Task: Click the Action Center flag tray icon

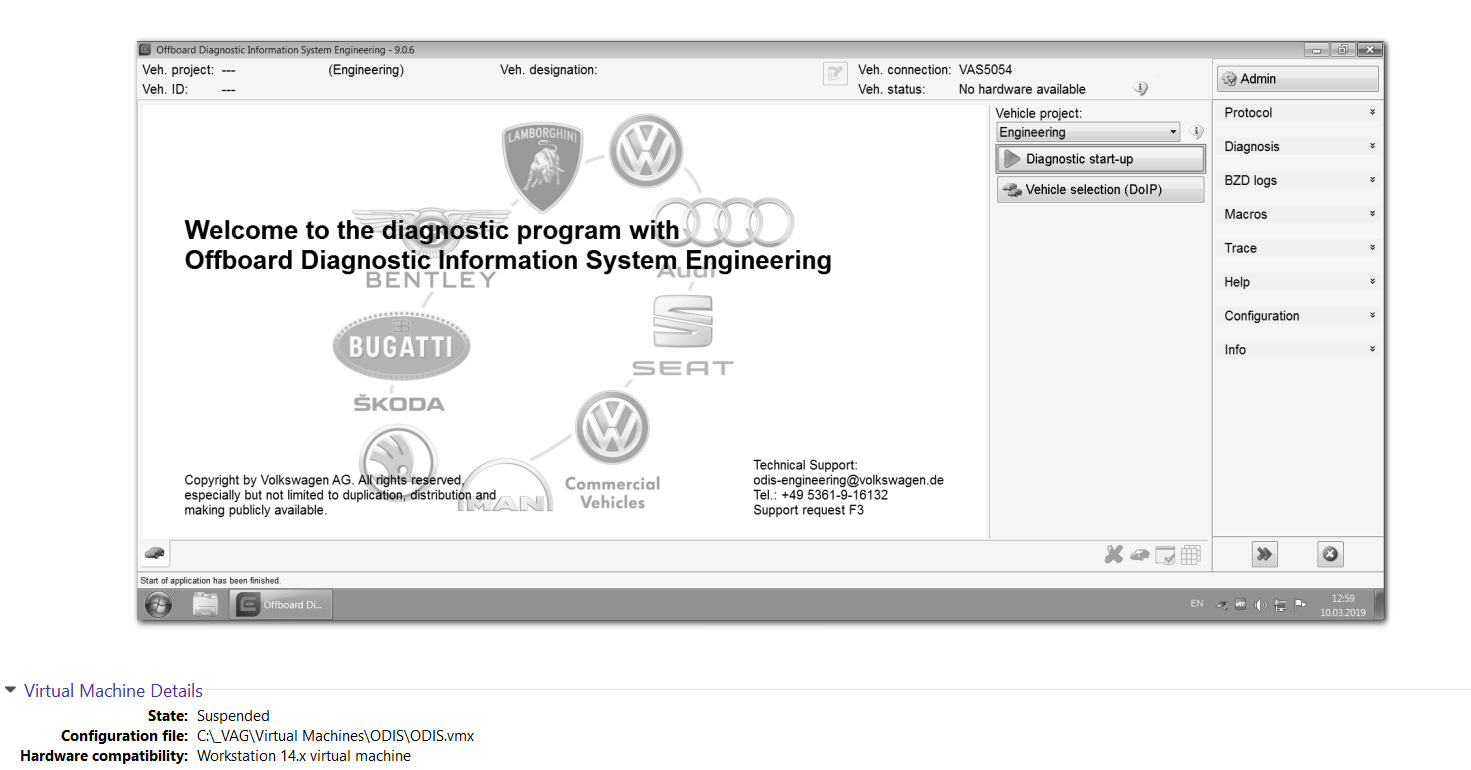Action: click(1300, 604)
